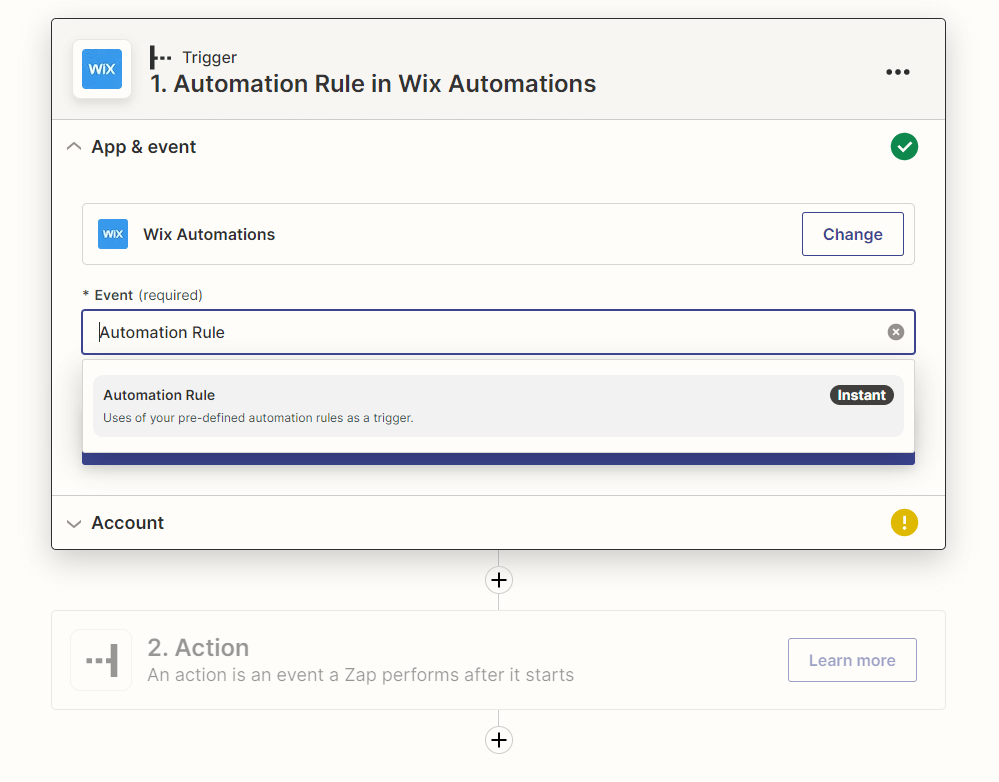Click the App & event section title
This screenshot has height=782, width=999.
(x=143, y=147)
